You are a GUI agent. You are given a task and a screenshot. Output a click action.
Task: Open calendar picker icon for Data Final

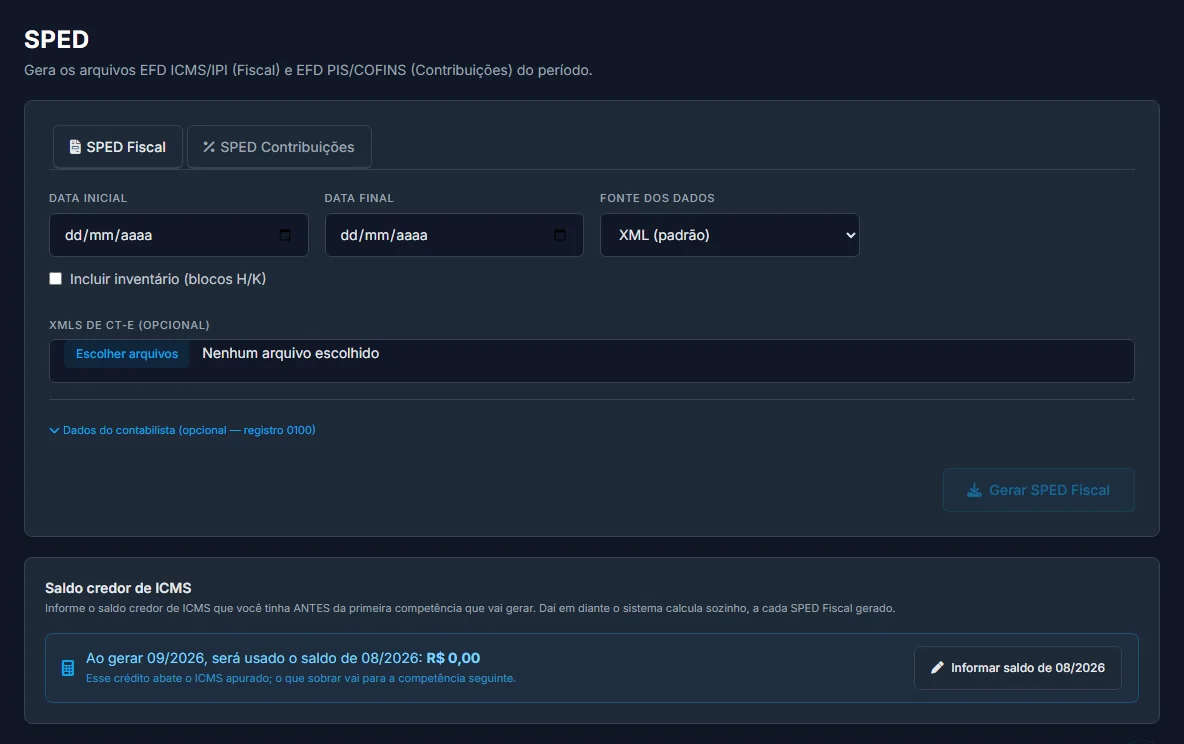pyautogui.click(x=560, y=235)
